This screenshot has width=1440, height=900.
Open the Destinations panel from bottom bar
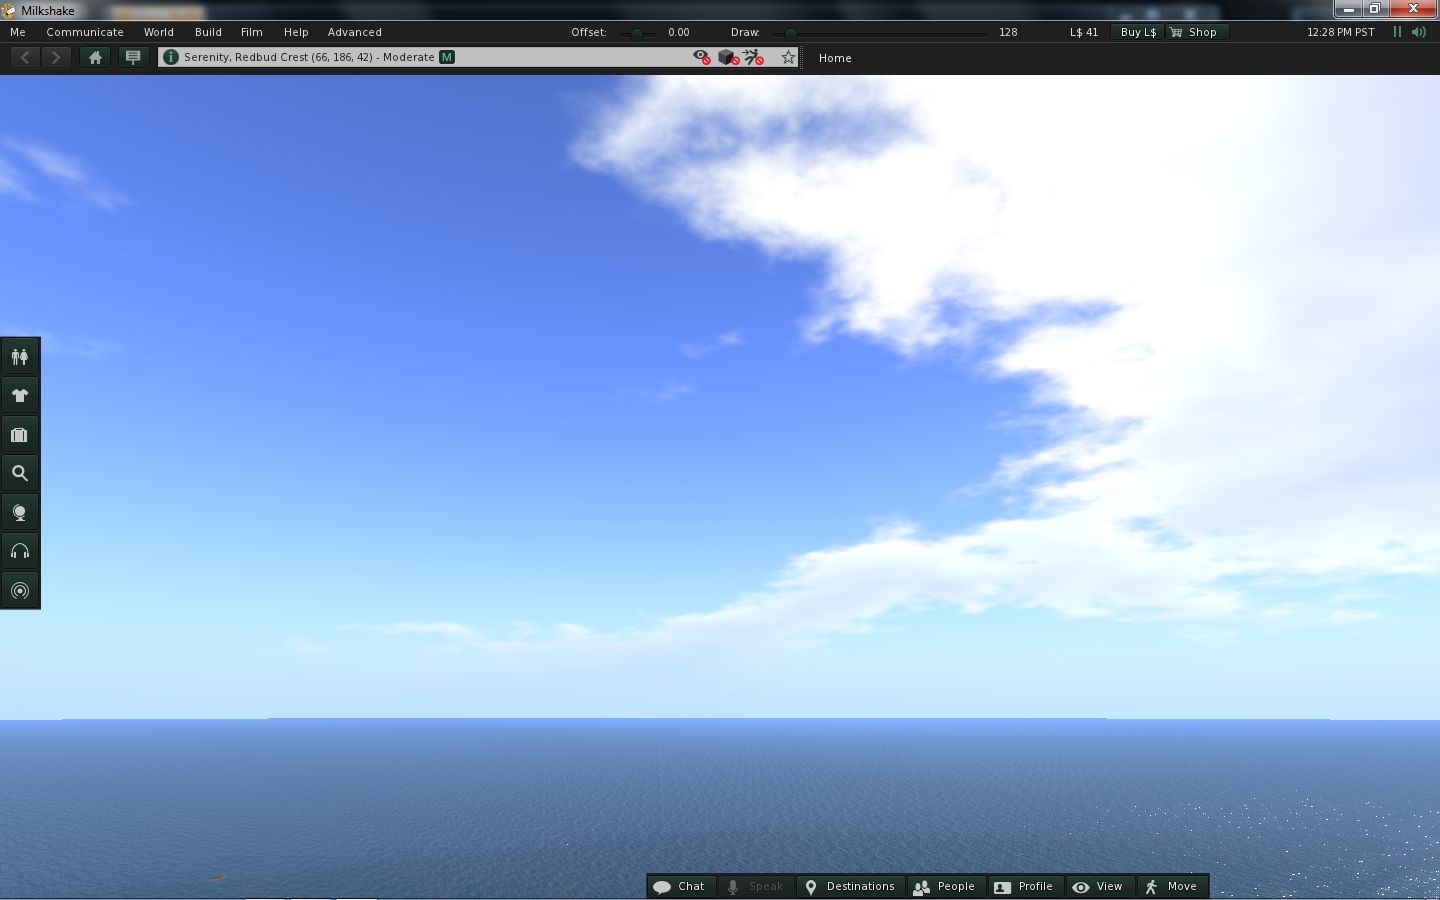850,887
